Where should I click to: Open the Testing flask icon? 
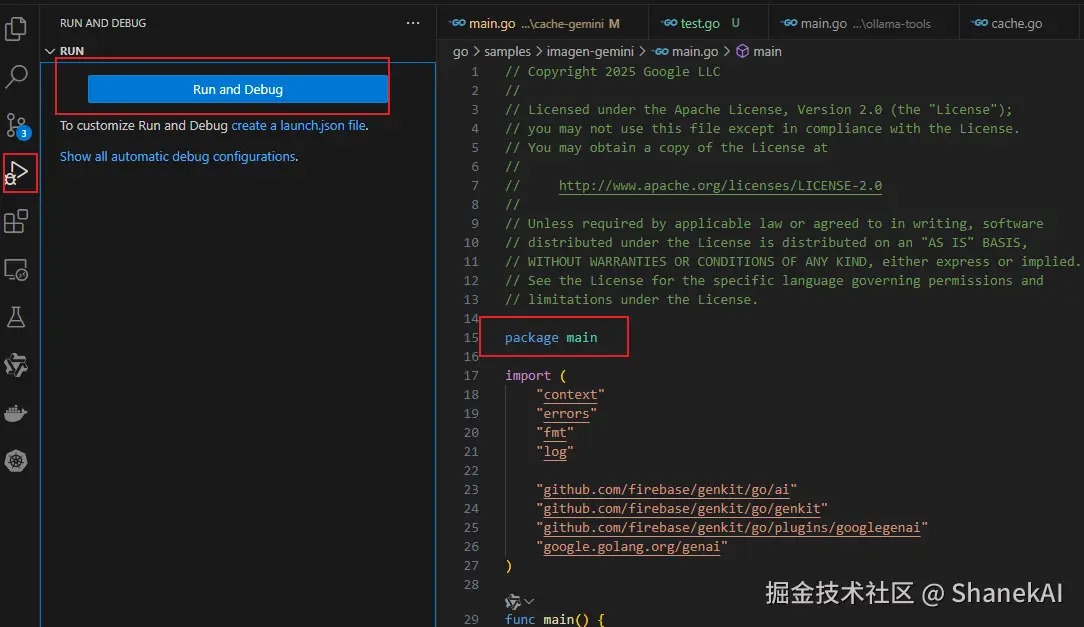[x=16, y=317]
